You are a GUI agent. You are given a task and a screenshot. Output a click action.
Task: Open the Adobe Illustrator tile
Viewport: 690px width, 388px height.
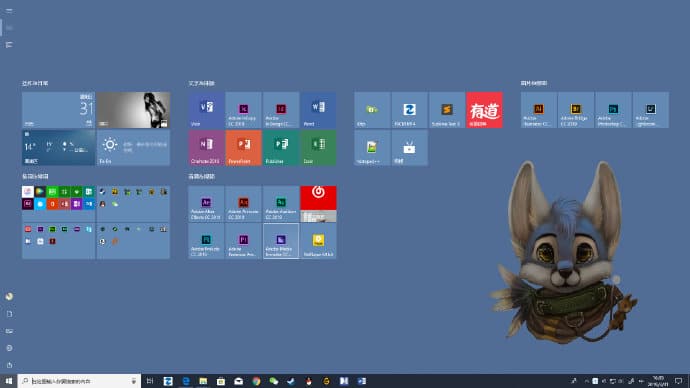point(539,110)
